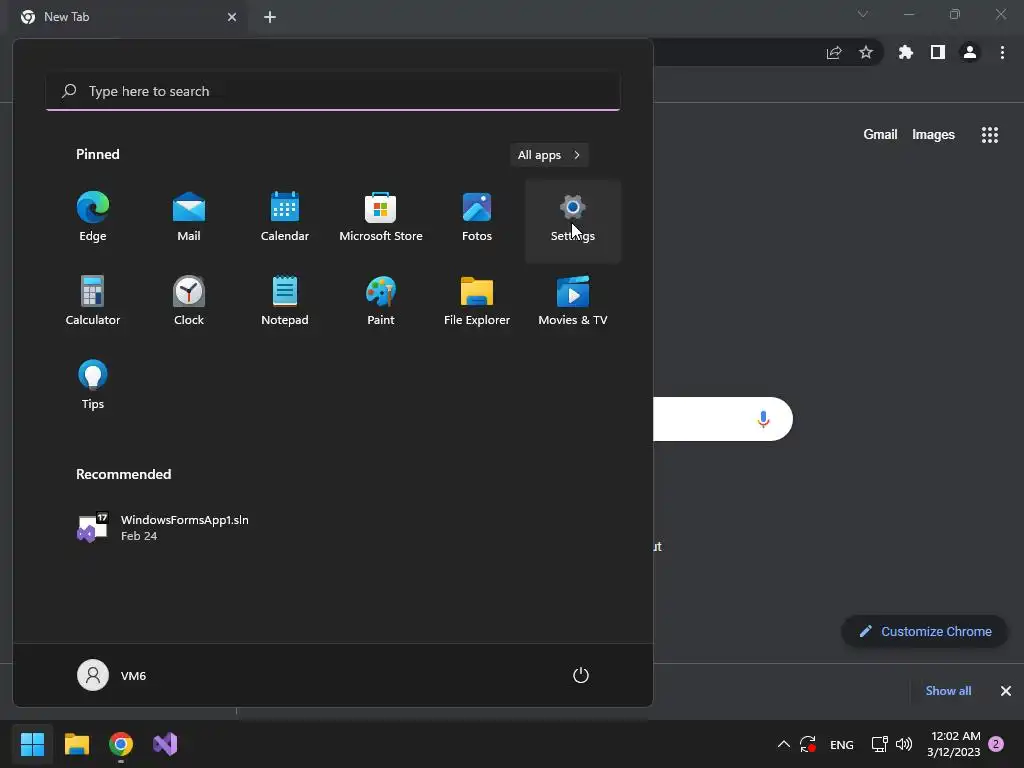
Task: Open pinned File Explorer in Start menu
Action: point(477,302)
